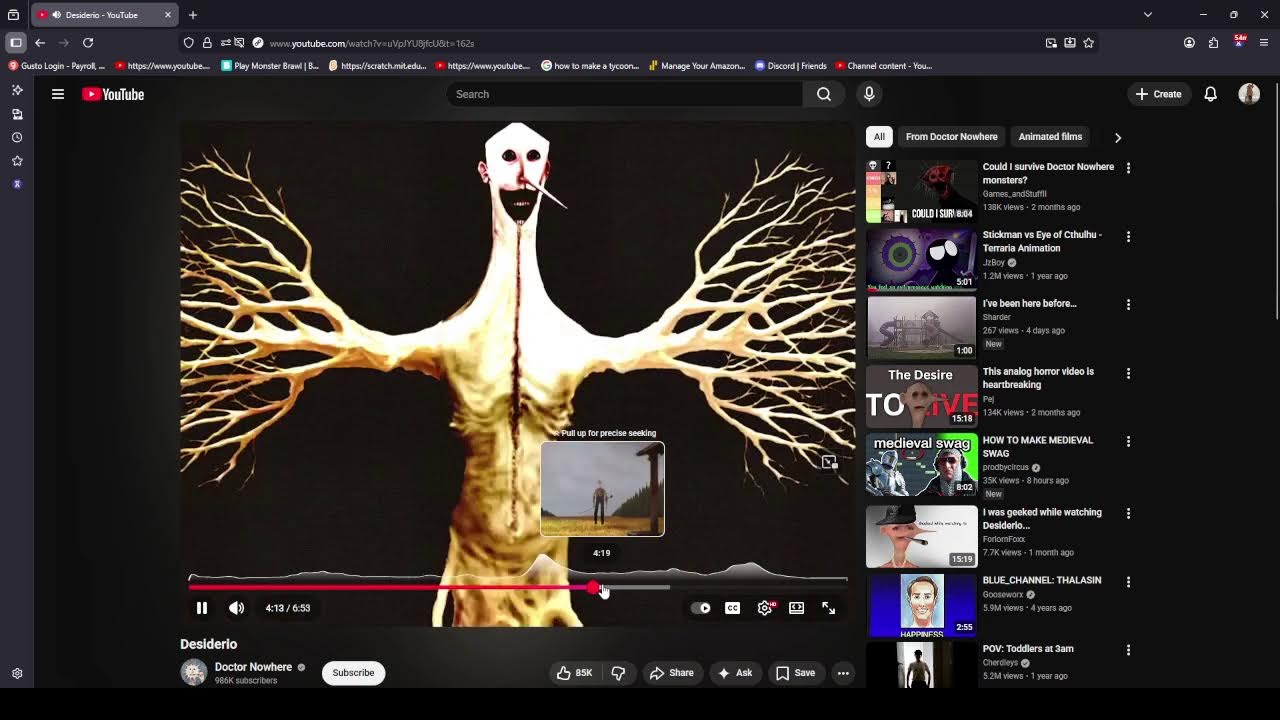The height and width of the screenshot is (720, 1280).
Task: Open the YouTube guide hamburger menu
Action: click(58, 94)
